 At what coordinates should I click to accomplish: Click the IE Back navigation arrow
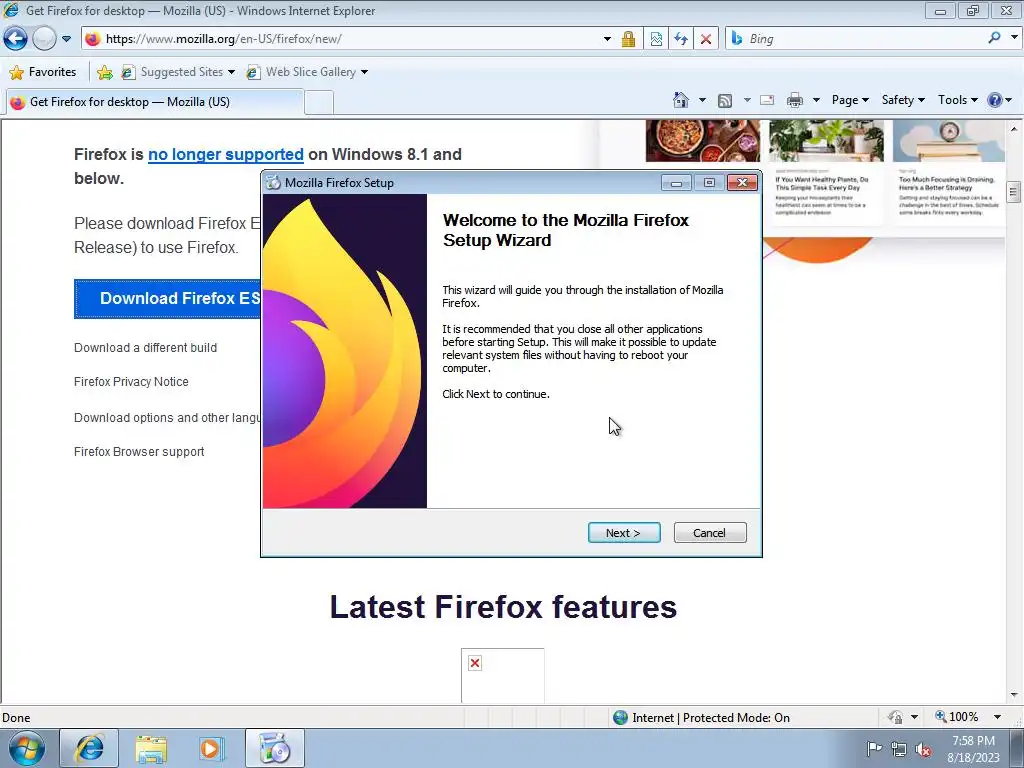pyautogui.click(x=16, y=39)
